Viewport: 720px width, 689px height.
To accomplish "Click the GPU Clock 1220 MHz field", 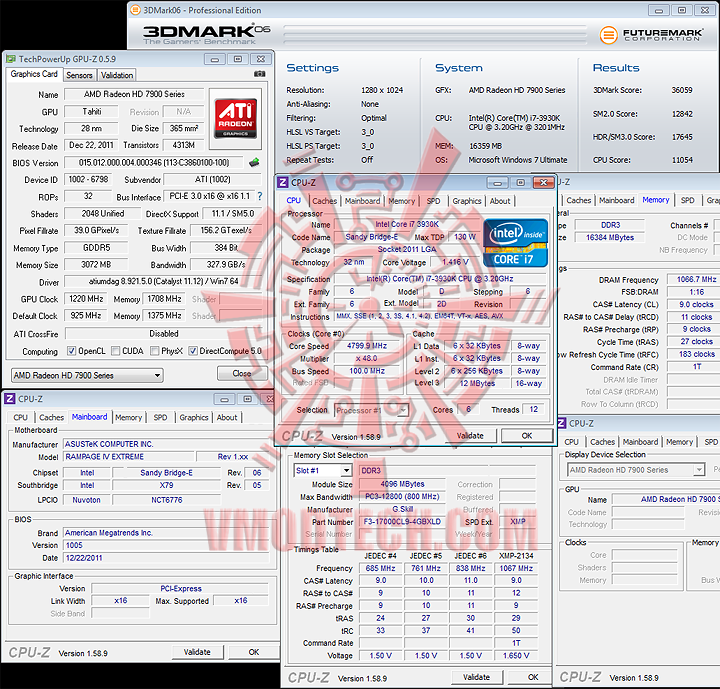I will [x=86, y=299].
